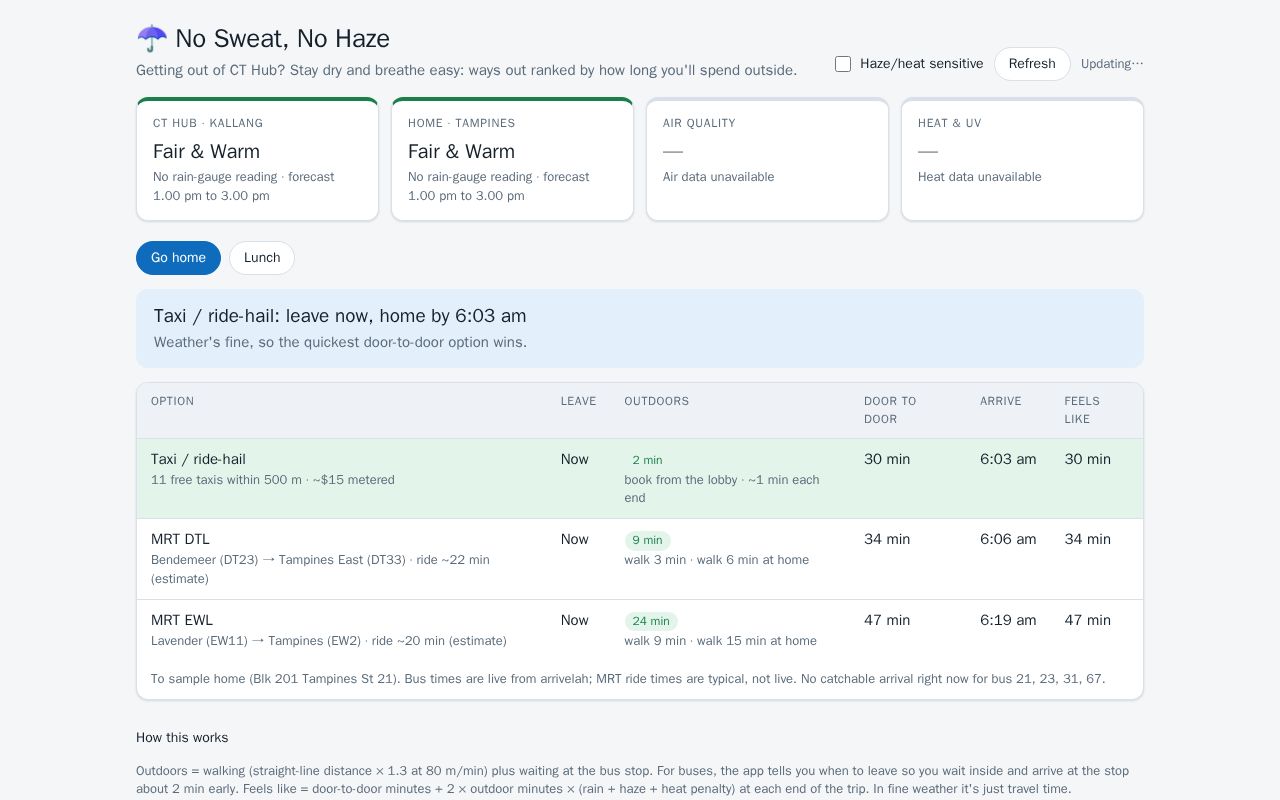Viewport: 1280px width, 800px height.
Task: Enable the Haze/heat sensitive checkbox
Action: [x=843, y=64]
